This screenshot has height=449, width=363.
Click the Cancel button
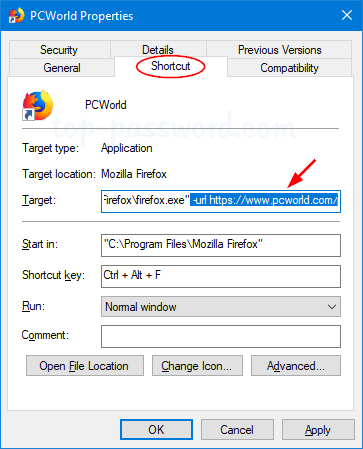(237, 430)
